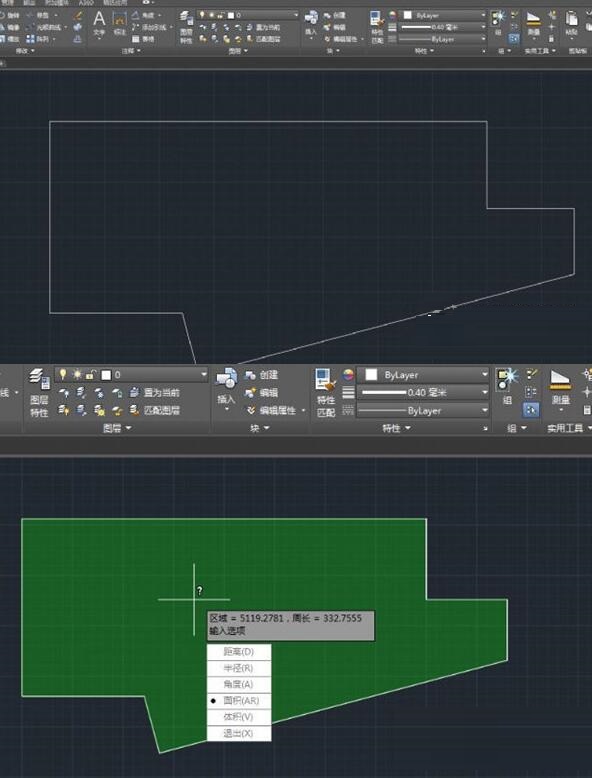The image size is (592, 778).
Task: Select 特性匹配 tool in lower ribbon
Action: [326, 392]
